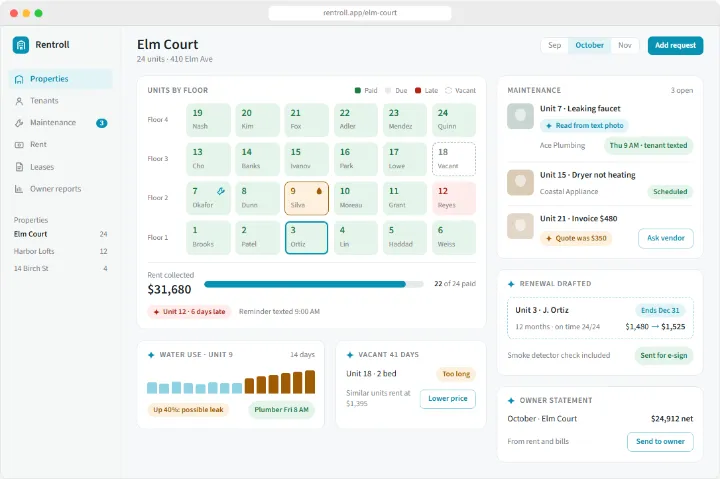
Task: Open the Unit 3 J. Ortiz renewal card
Action: pyautogui.click(x=600, y=318)
